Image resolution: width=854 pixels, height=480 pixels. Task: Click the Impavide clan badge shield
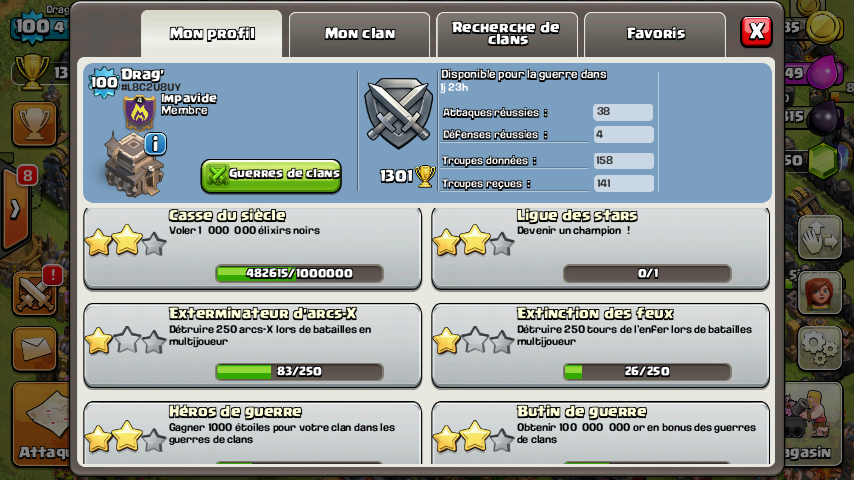click(x=139, y=113)
